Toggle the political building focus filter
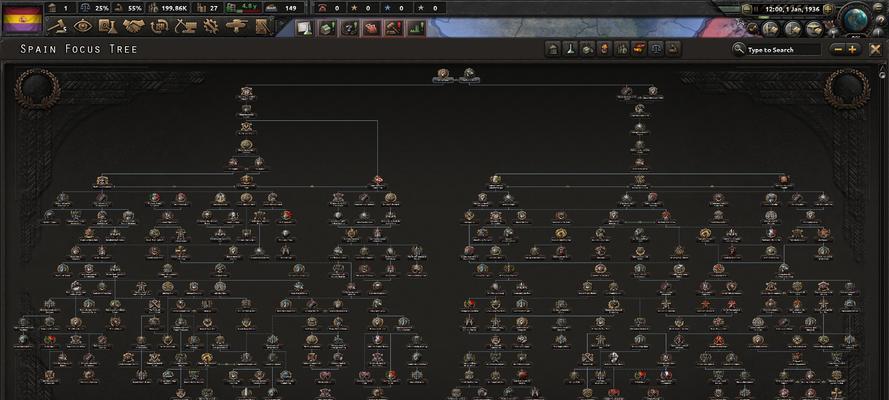 [x=553, y=49]
